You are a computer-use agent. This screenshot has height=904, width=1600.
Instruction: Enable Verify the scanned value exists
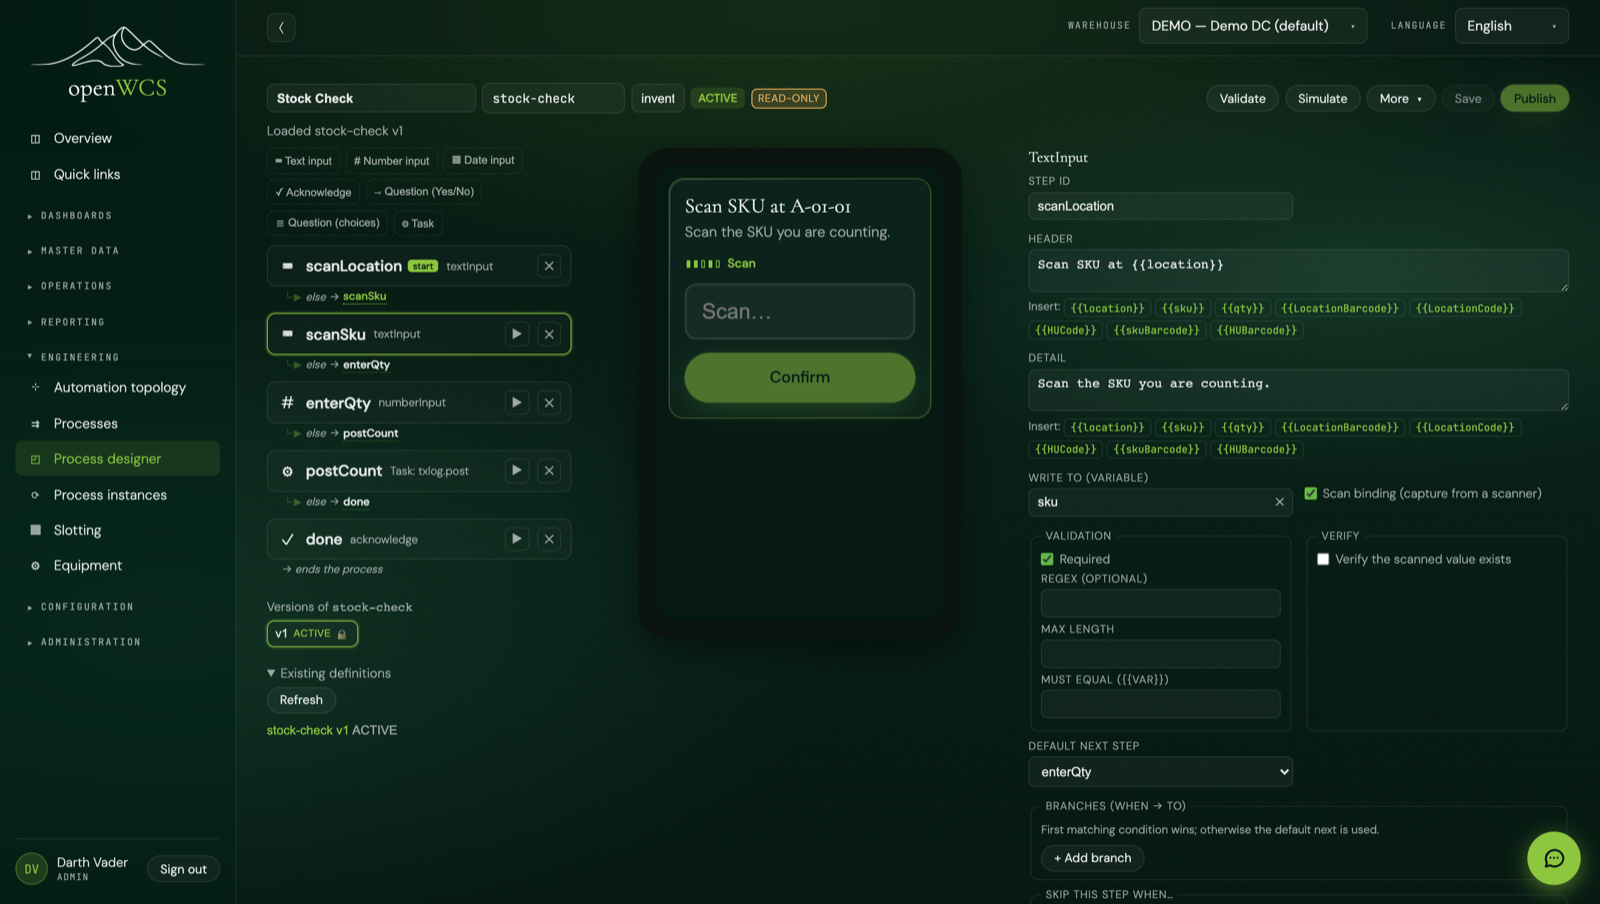click(1323, 559)
